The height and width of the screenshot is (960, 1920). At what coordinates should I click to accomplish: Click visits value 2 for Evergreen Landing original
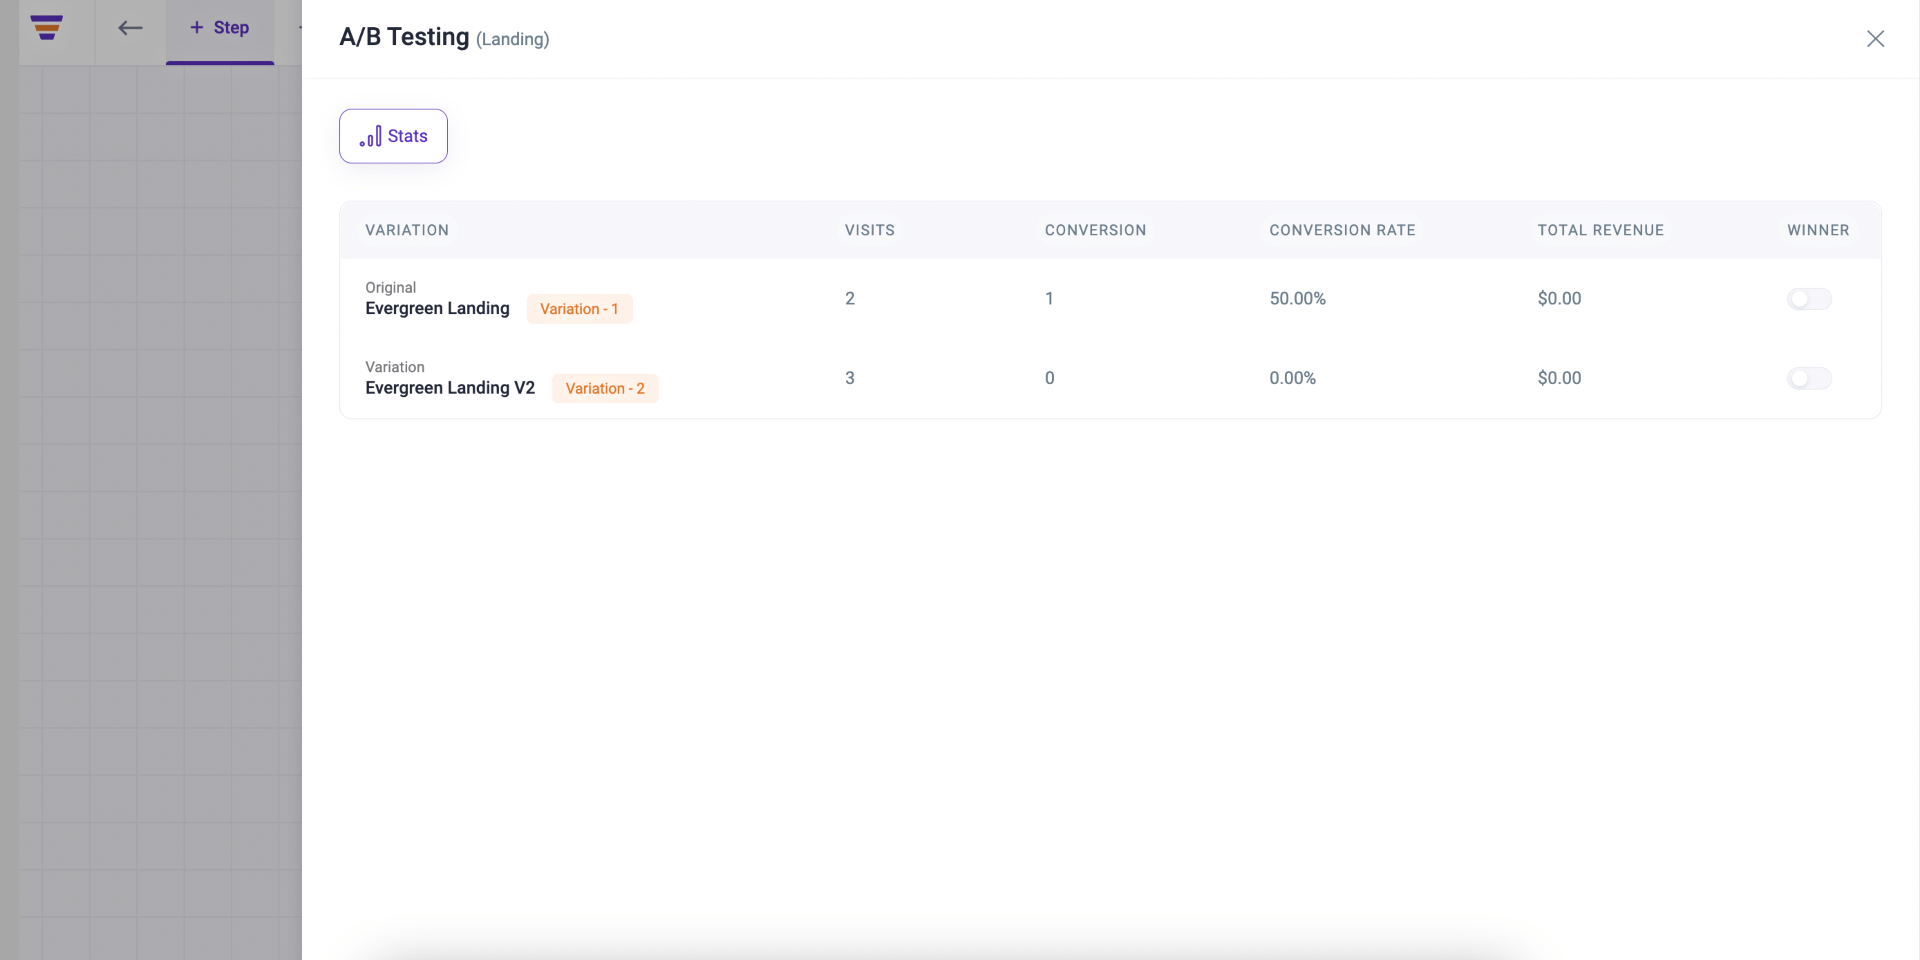tap(850, 298)
